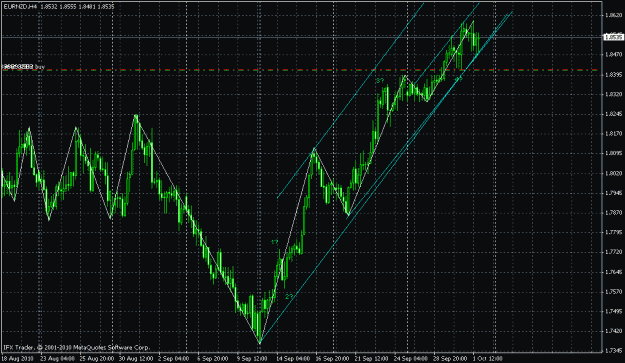Viewport: 625px width, 363px height.
Task: Click the 24 Sep 04:00 time label
Action: coord(411,358)
